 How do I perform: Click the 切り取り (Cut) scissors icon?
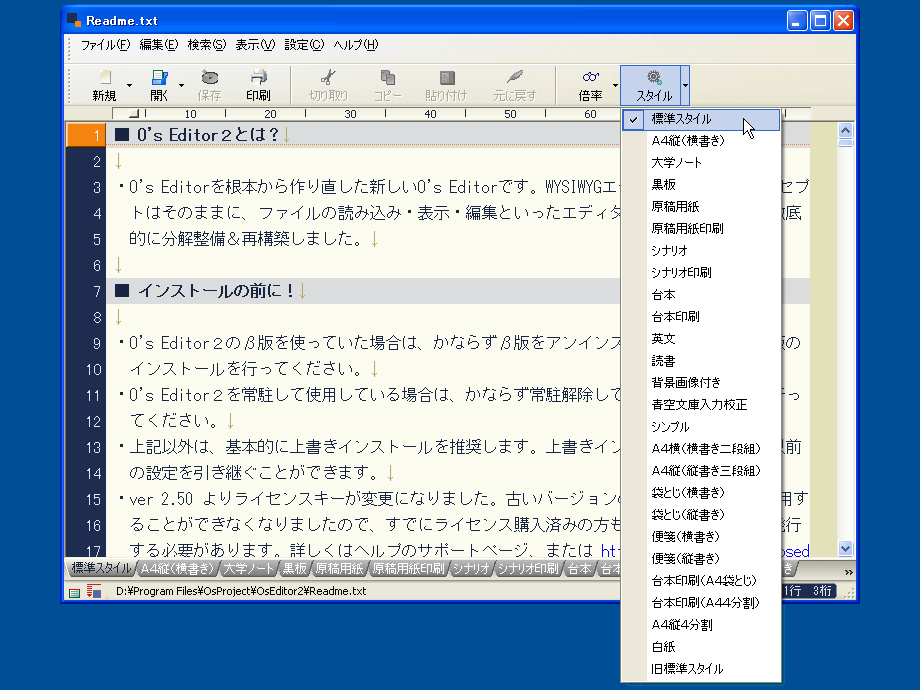click(328, 77)
